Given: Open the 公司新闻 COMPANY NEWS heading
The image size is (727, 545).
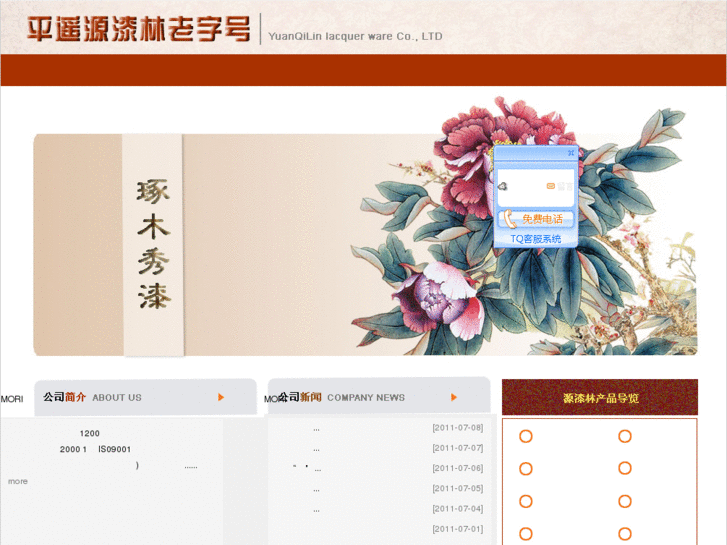Looking at the screenshot, I should pyautogui.click(x=341, y=398).
